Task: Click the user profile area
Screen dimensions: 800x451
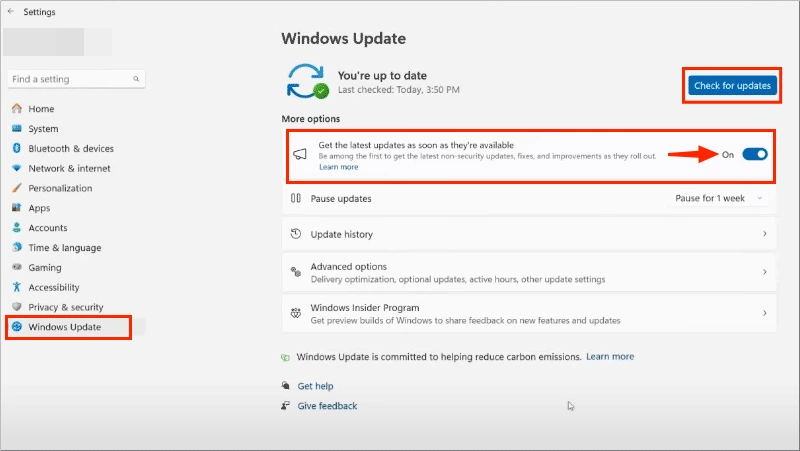Action: coord(57,42)
